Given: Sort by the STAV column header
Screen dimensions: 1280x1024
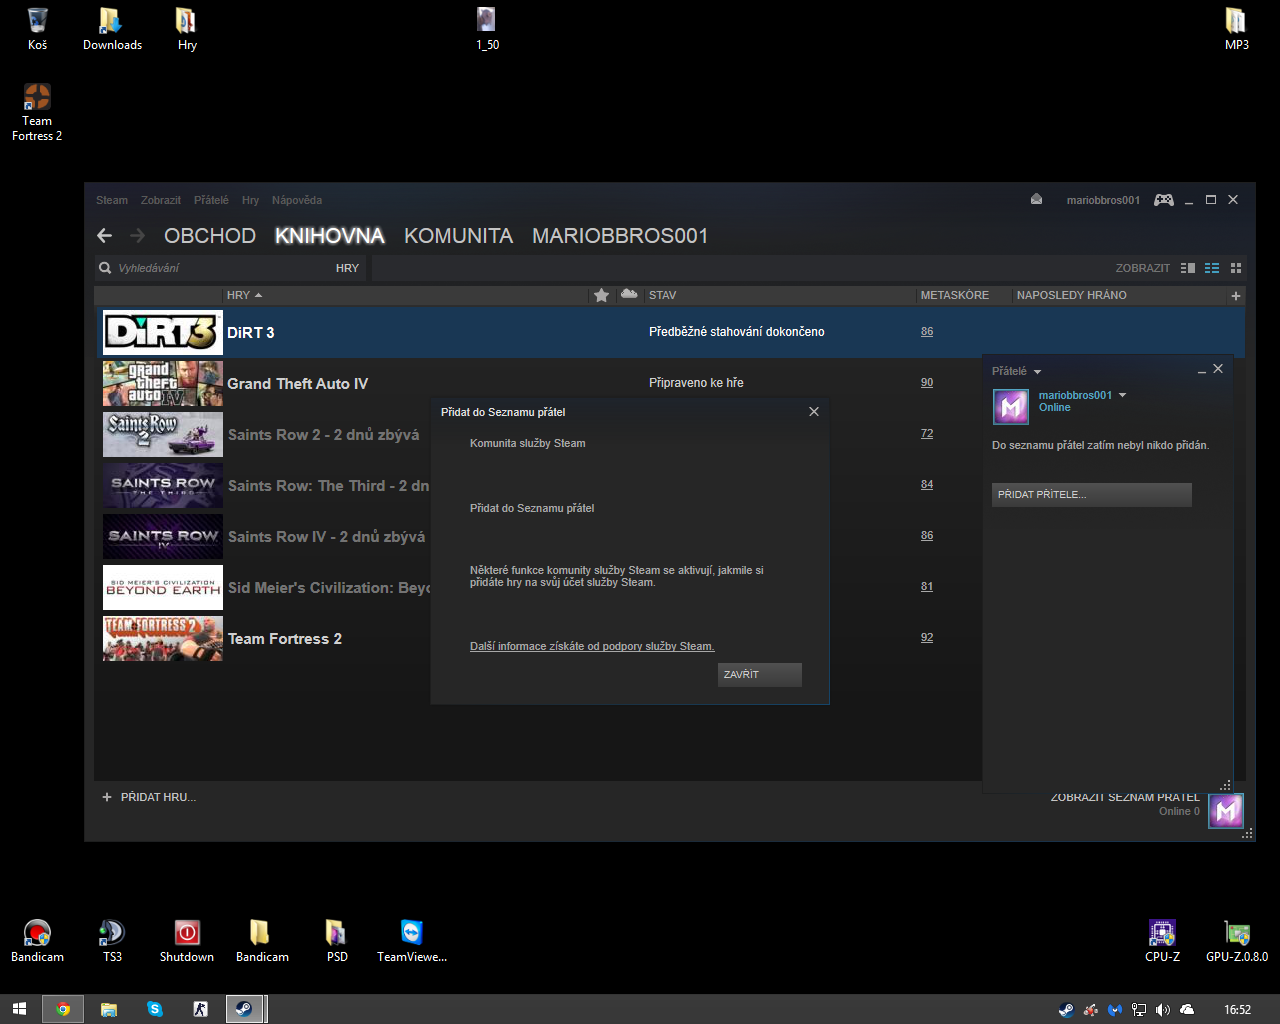Looking at the screenshot, I should coord(662,295).
